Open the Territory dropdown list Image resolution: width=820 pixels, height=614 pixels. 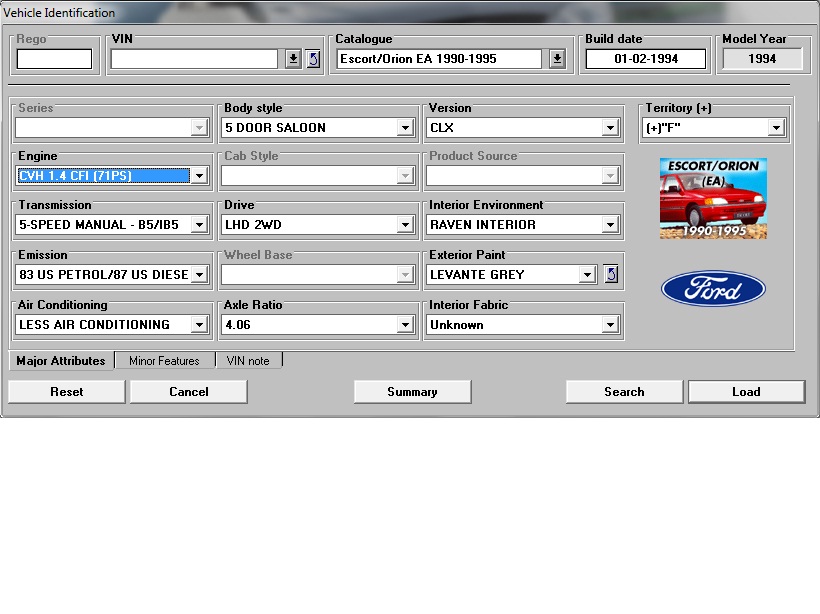[776, 128]
